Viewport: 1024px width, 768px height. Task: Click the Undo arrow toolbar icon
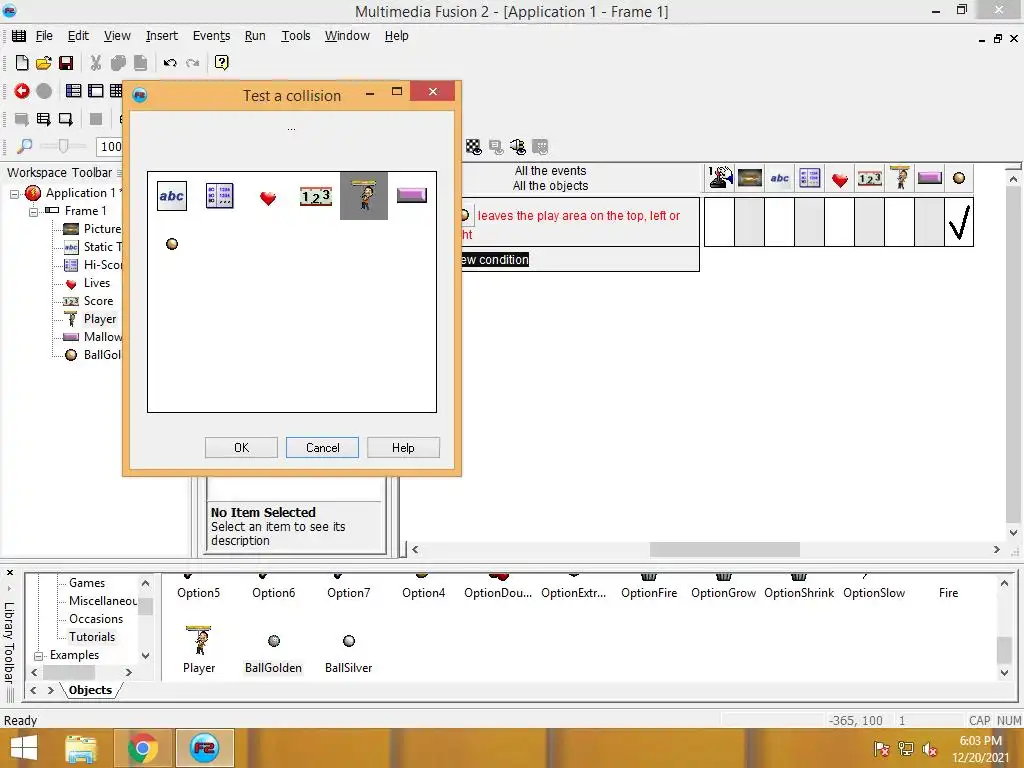tap(170, 63)
